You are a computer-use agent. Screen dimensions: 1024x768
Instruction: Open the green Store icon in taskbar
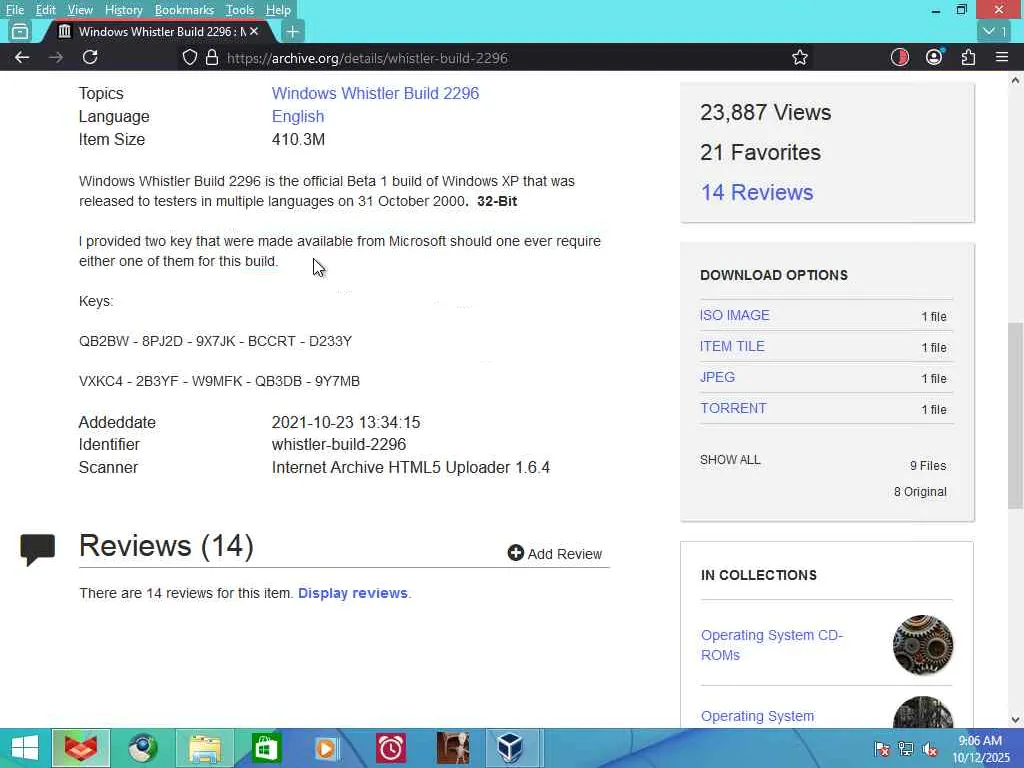(x=265, y=748)
